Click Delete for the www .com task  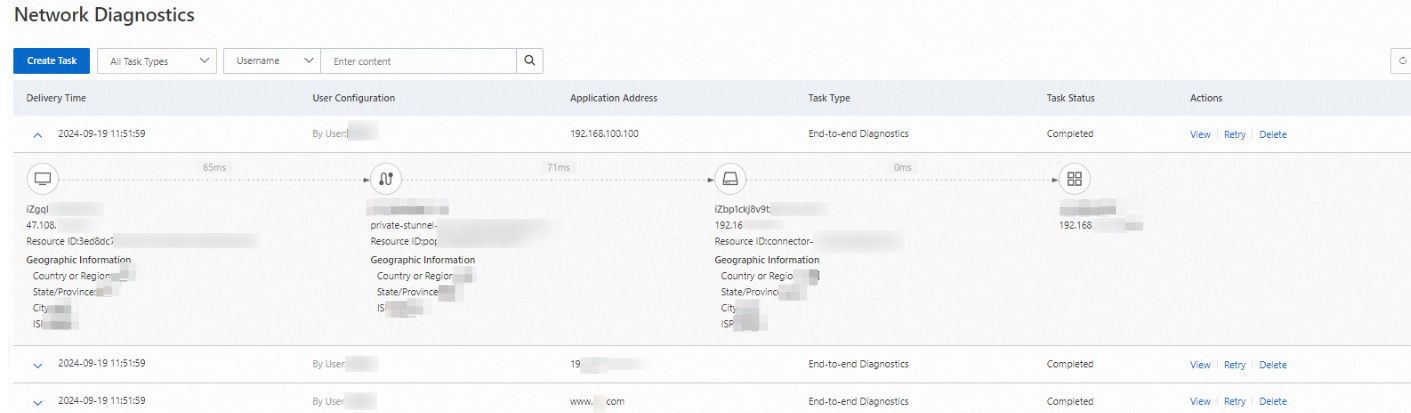[1273, 401]
